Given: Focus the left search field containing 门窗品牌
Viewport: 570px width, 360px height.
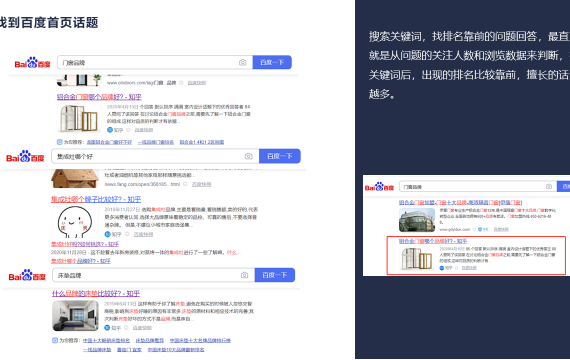Looking at the screenshot, I should [x=154, y=63].
